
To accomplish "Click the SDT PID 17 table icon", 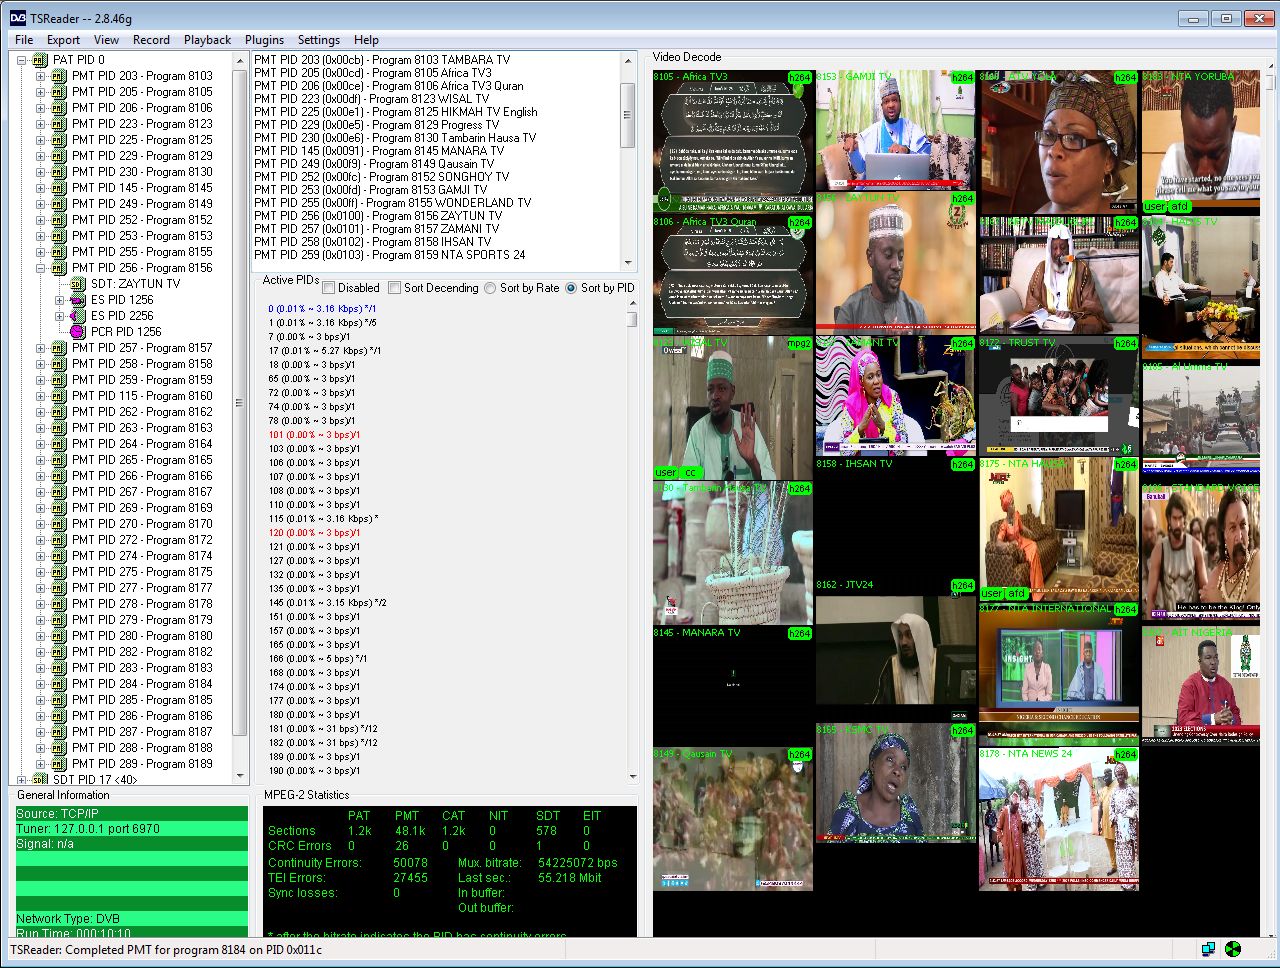I will click(40, 780).
